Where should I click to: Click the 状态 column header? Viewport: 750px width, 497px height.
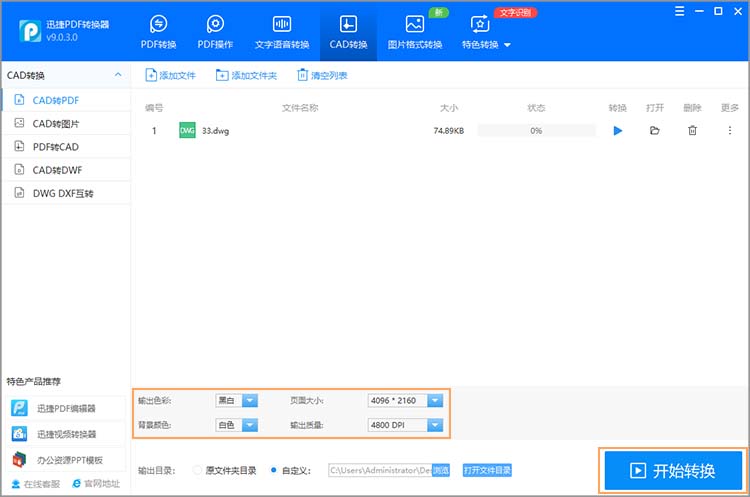[x=536, y=108]
